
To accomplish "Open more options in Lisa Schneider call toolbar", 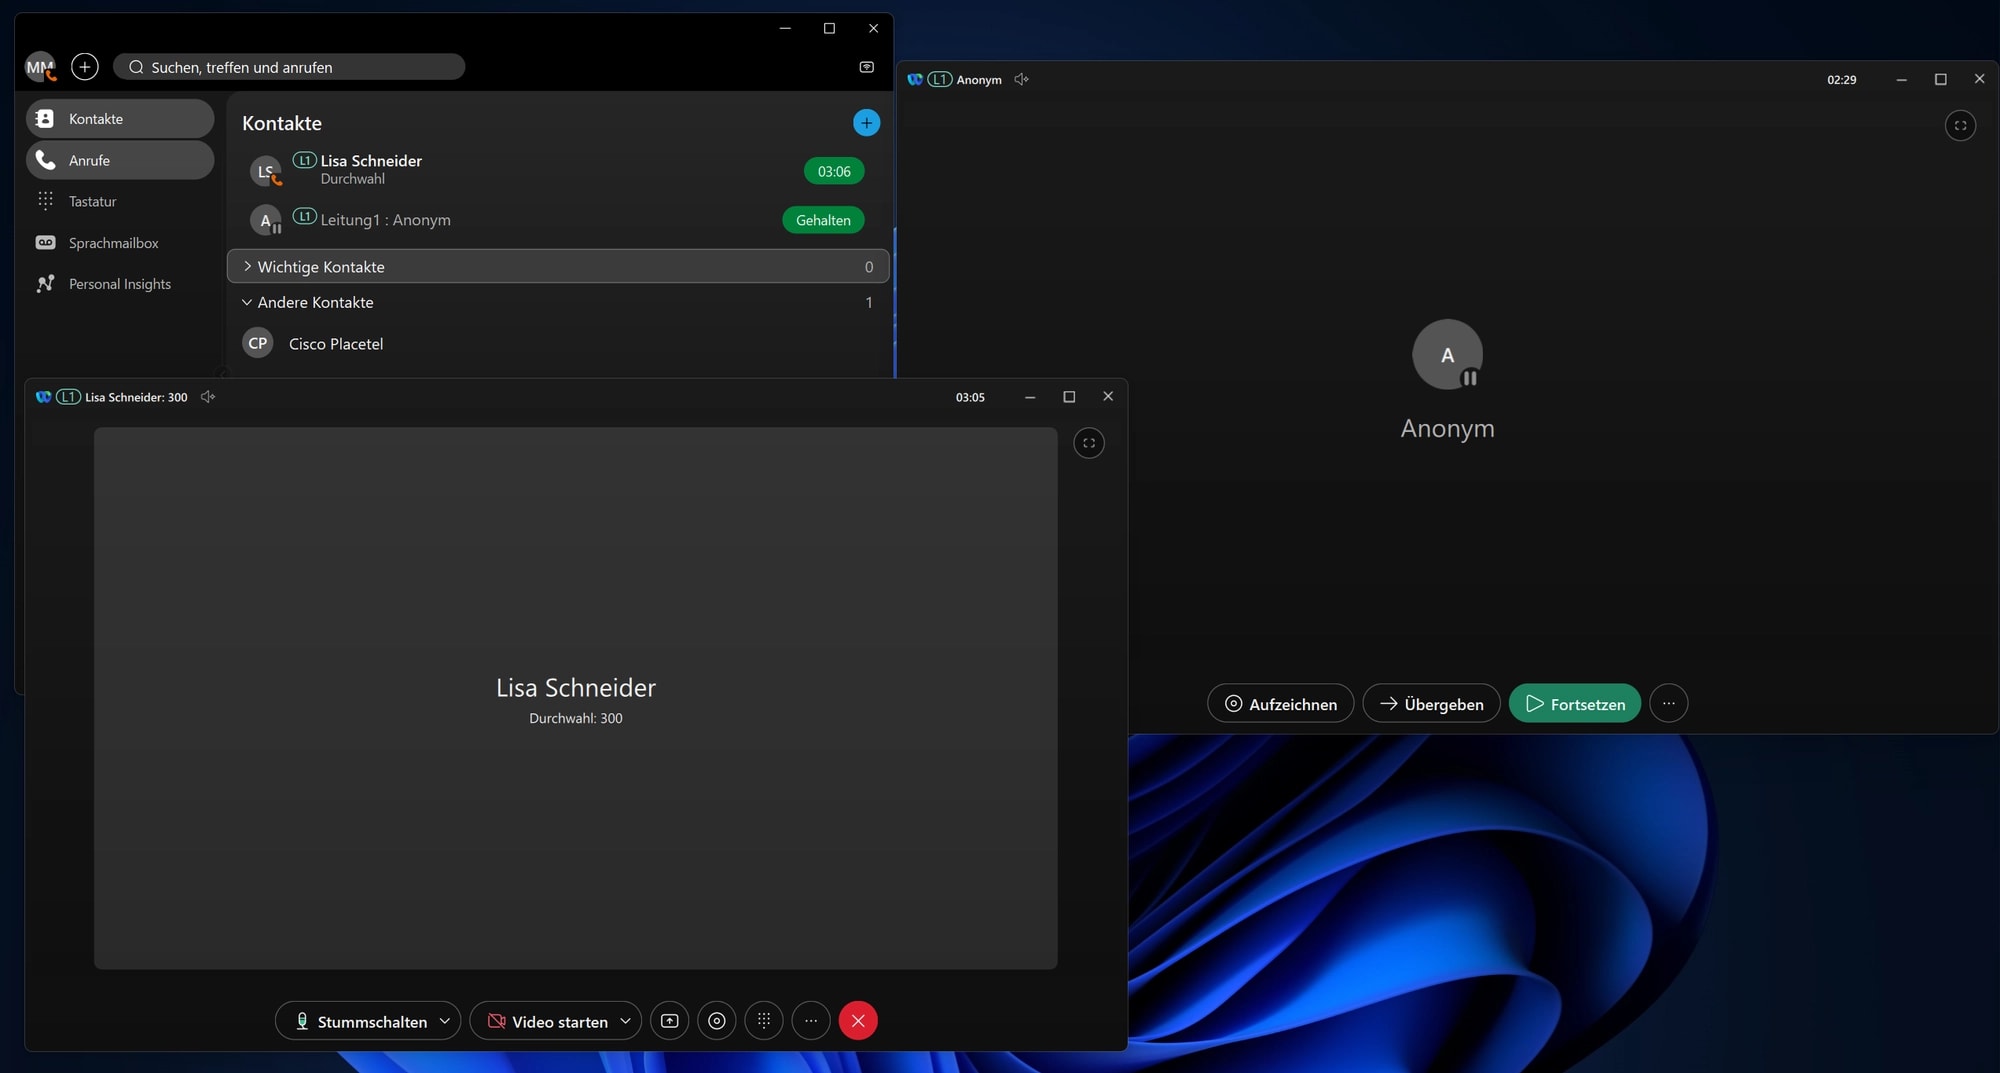I will [811, 1021].
